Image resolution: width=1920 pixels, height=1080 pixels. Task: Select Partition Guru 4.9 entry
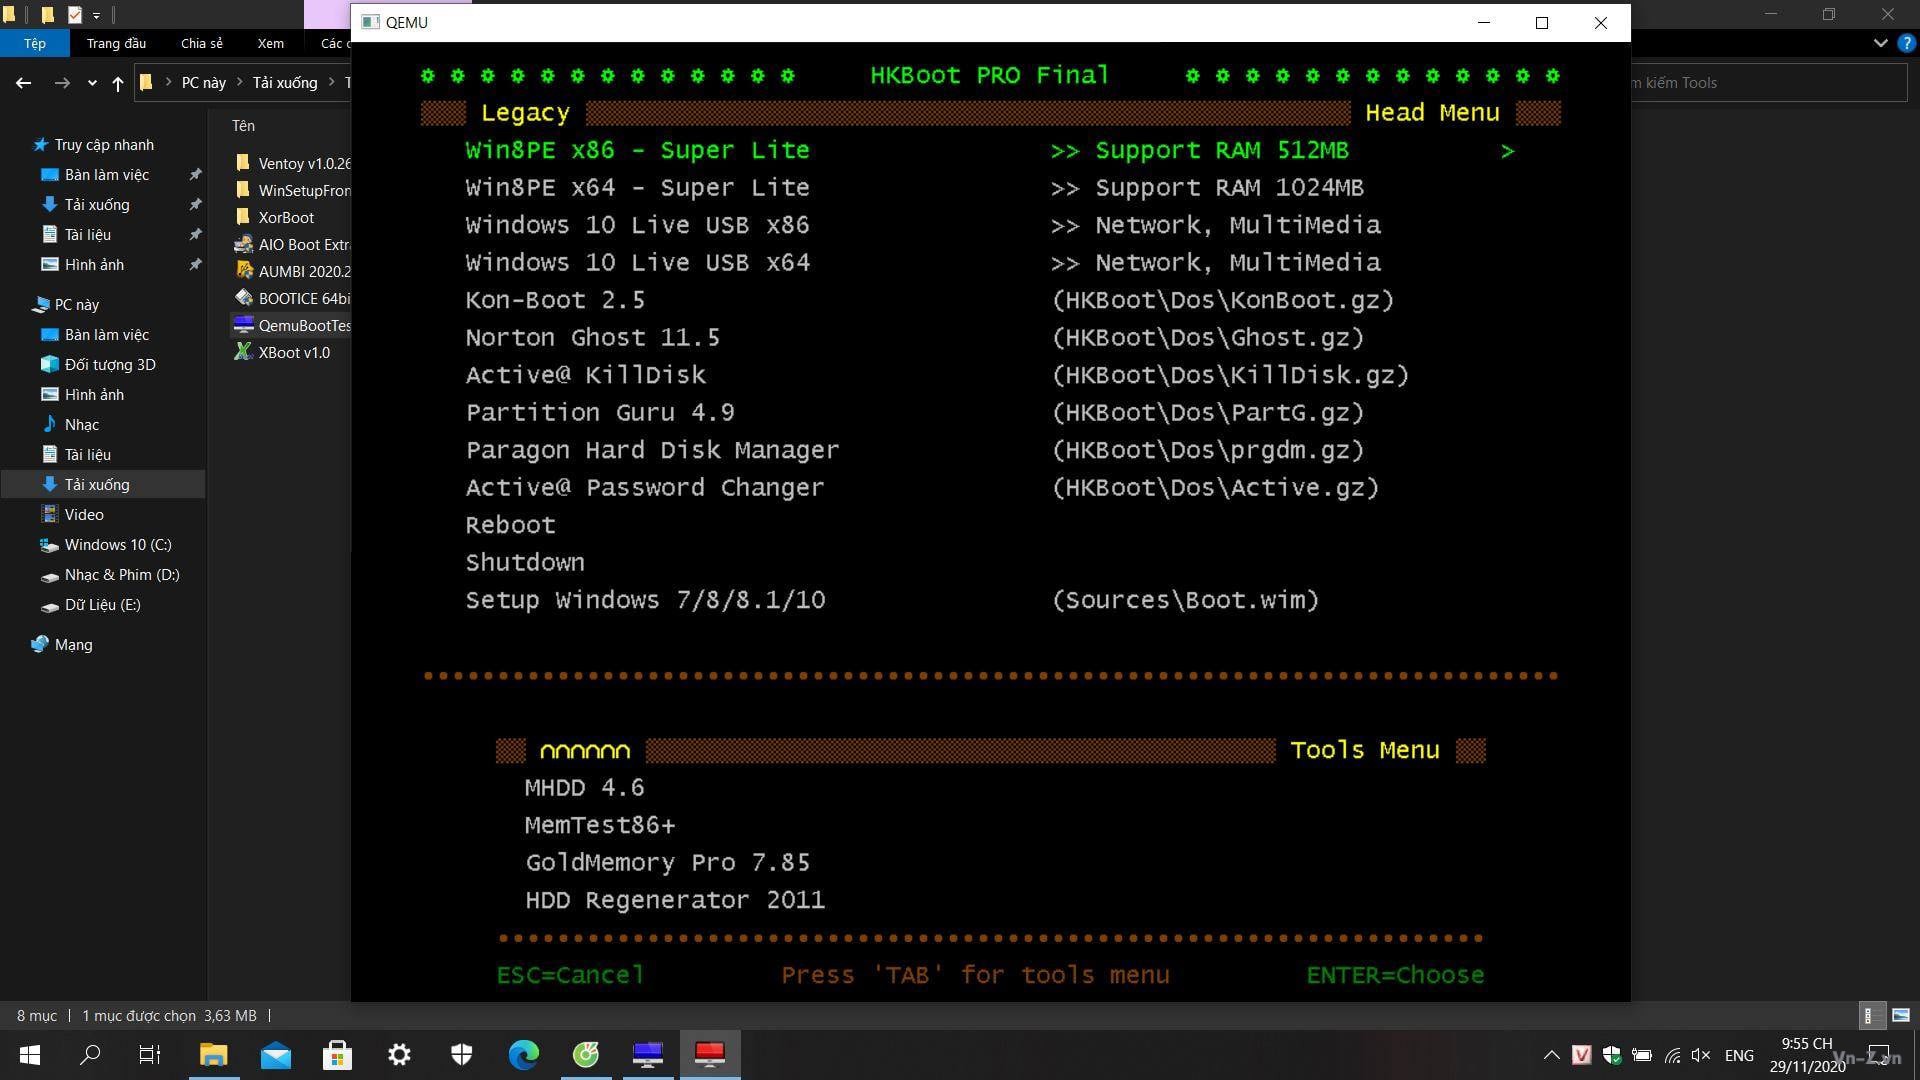[x=600, y=413]
